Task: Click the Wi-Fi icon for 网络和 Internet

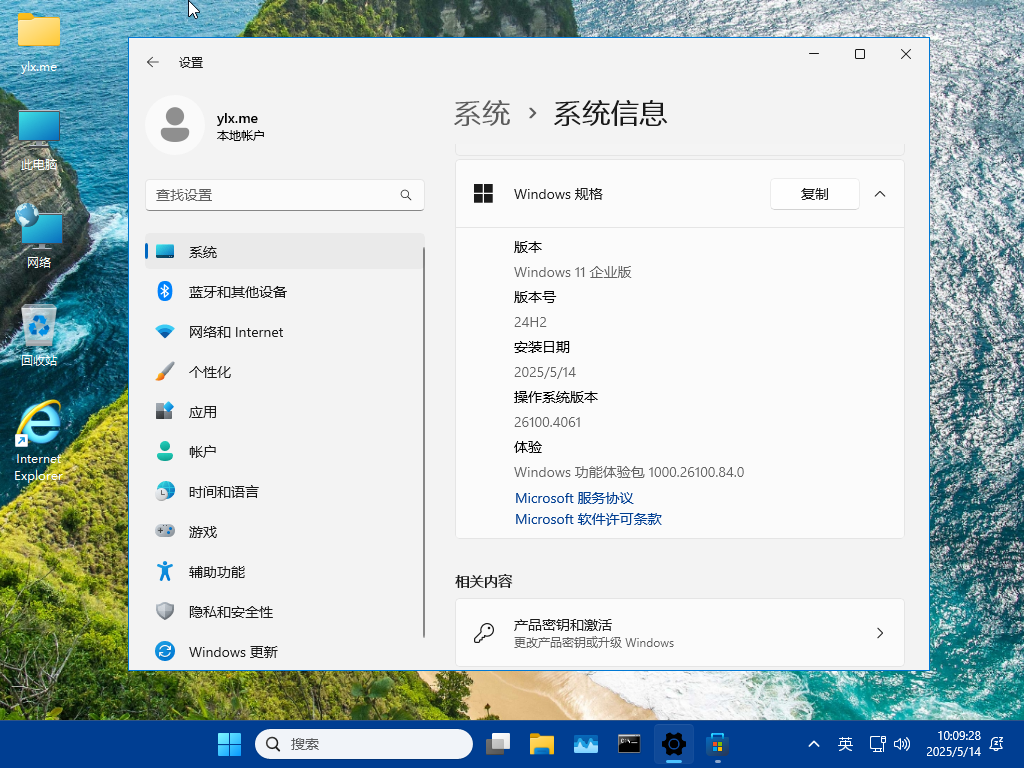Action: tap(165, 332)
